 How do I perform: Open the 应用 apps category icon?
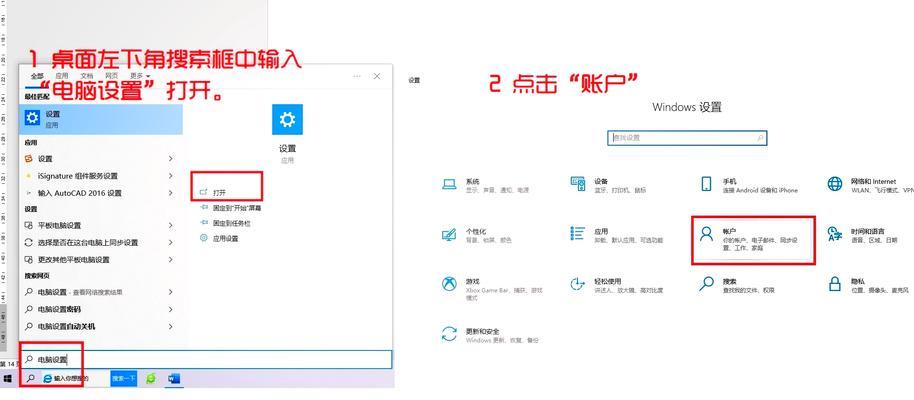click(577, 234)
